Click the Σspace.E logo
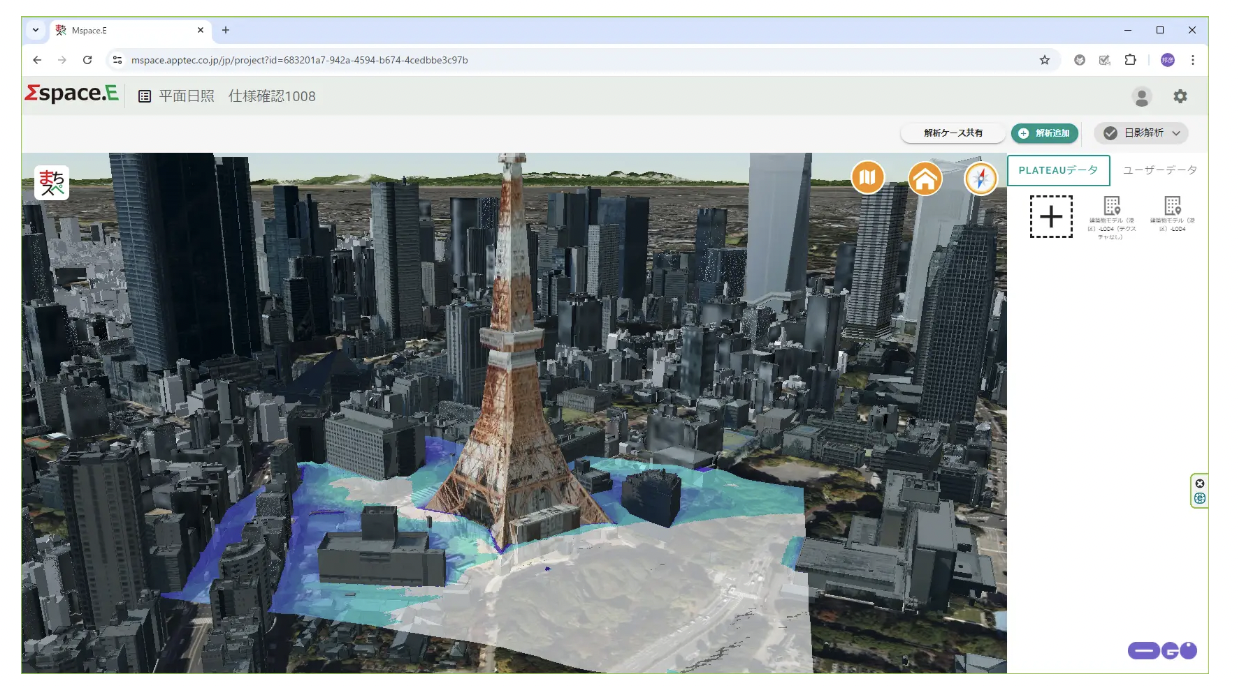Image resolution: width=1238 pixels, height=686 pixels. [x=71, y=95]
